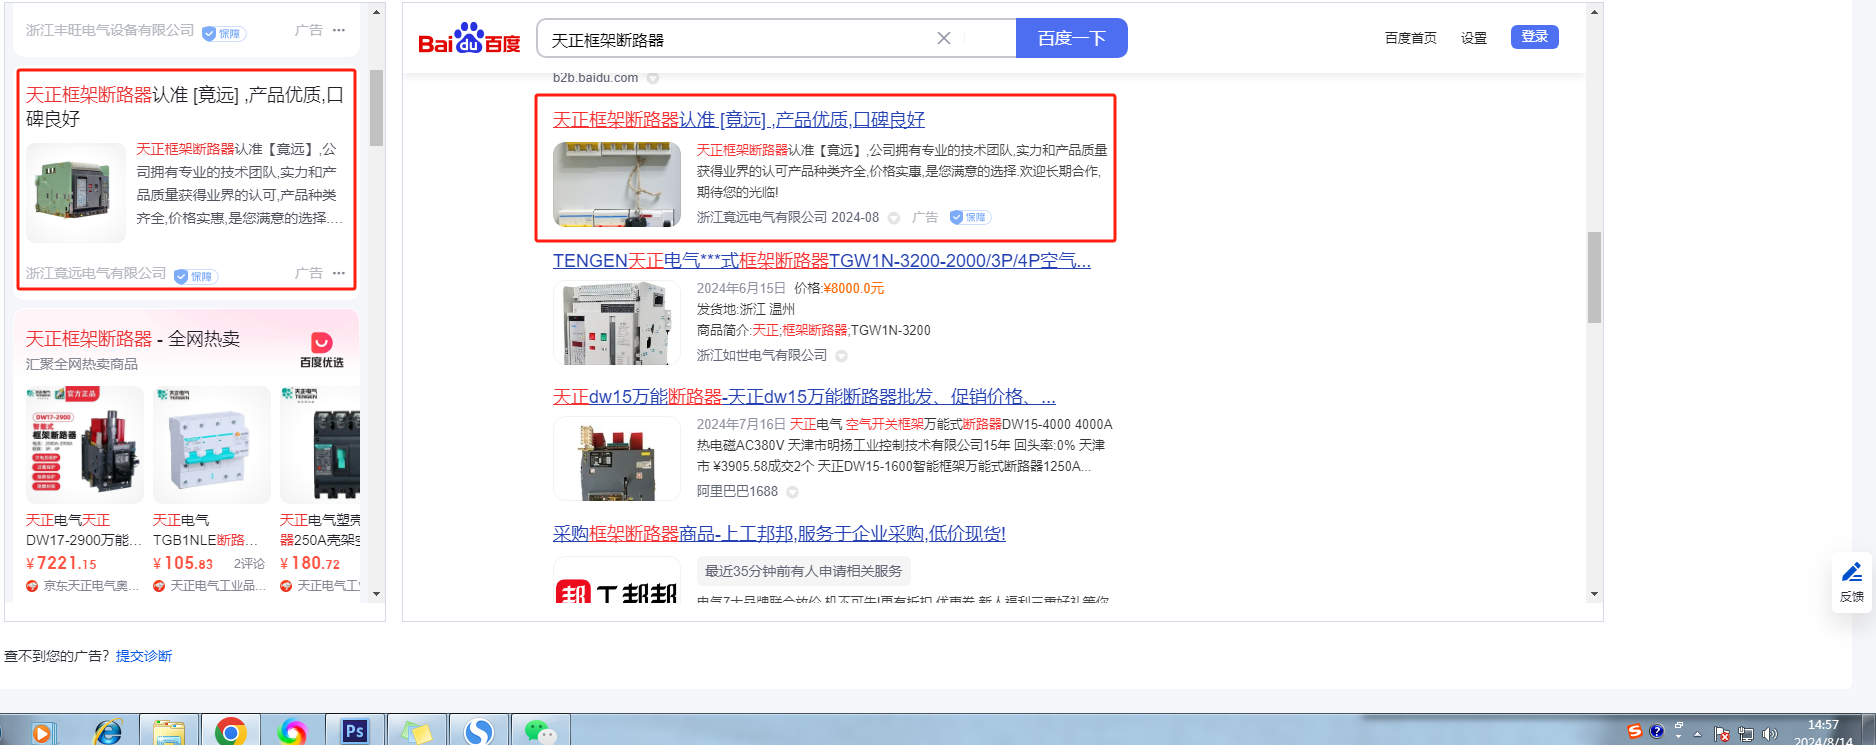Expand dropdown arrow beside b2b.baidu.com
Viewport: 1876px width, 745px height.
tap(652, 78)
